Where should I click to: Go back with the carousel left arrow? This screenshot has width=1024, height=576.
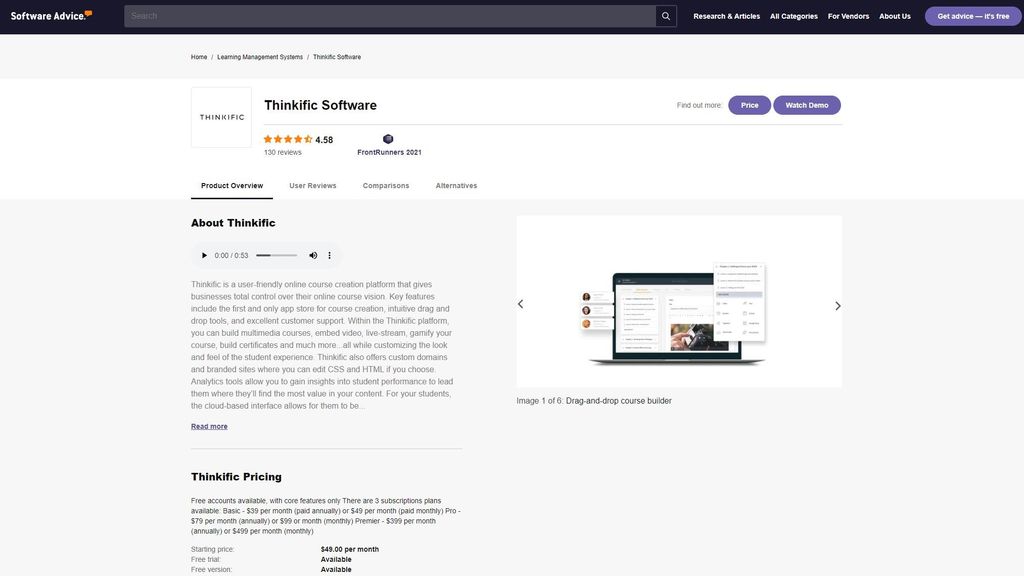518,302
